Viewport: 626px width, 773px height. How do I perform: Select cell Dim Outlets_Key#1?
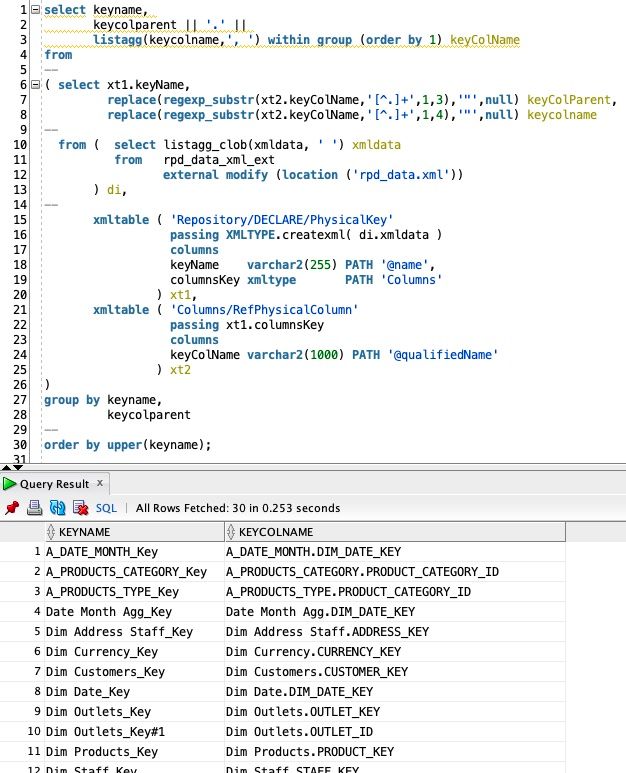[x=135, y=732]
